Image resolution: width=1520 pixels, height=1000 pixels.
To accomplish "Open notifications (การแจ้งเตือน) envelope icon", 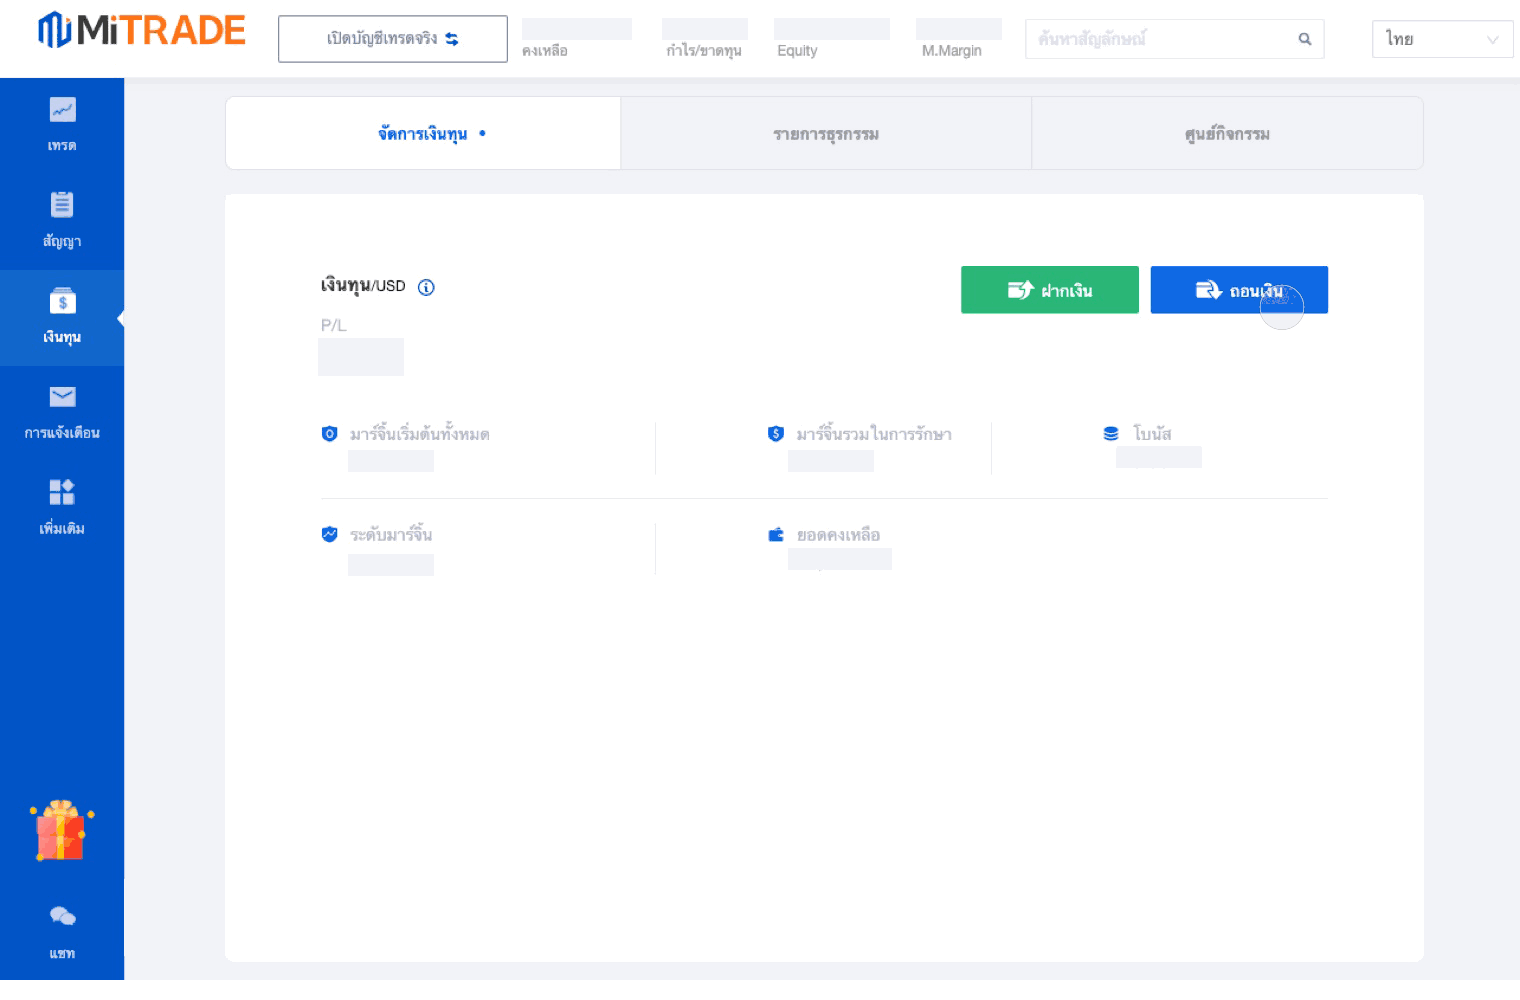I will point(62,397).
